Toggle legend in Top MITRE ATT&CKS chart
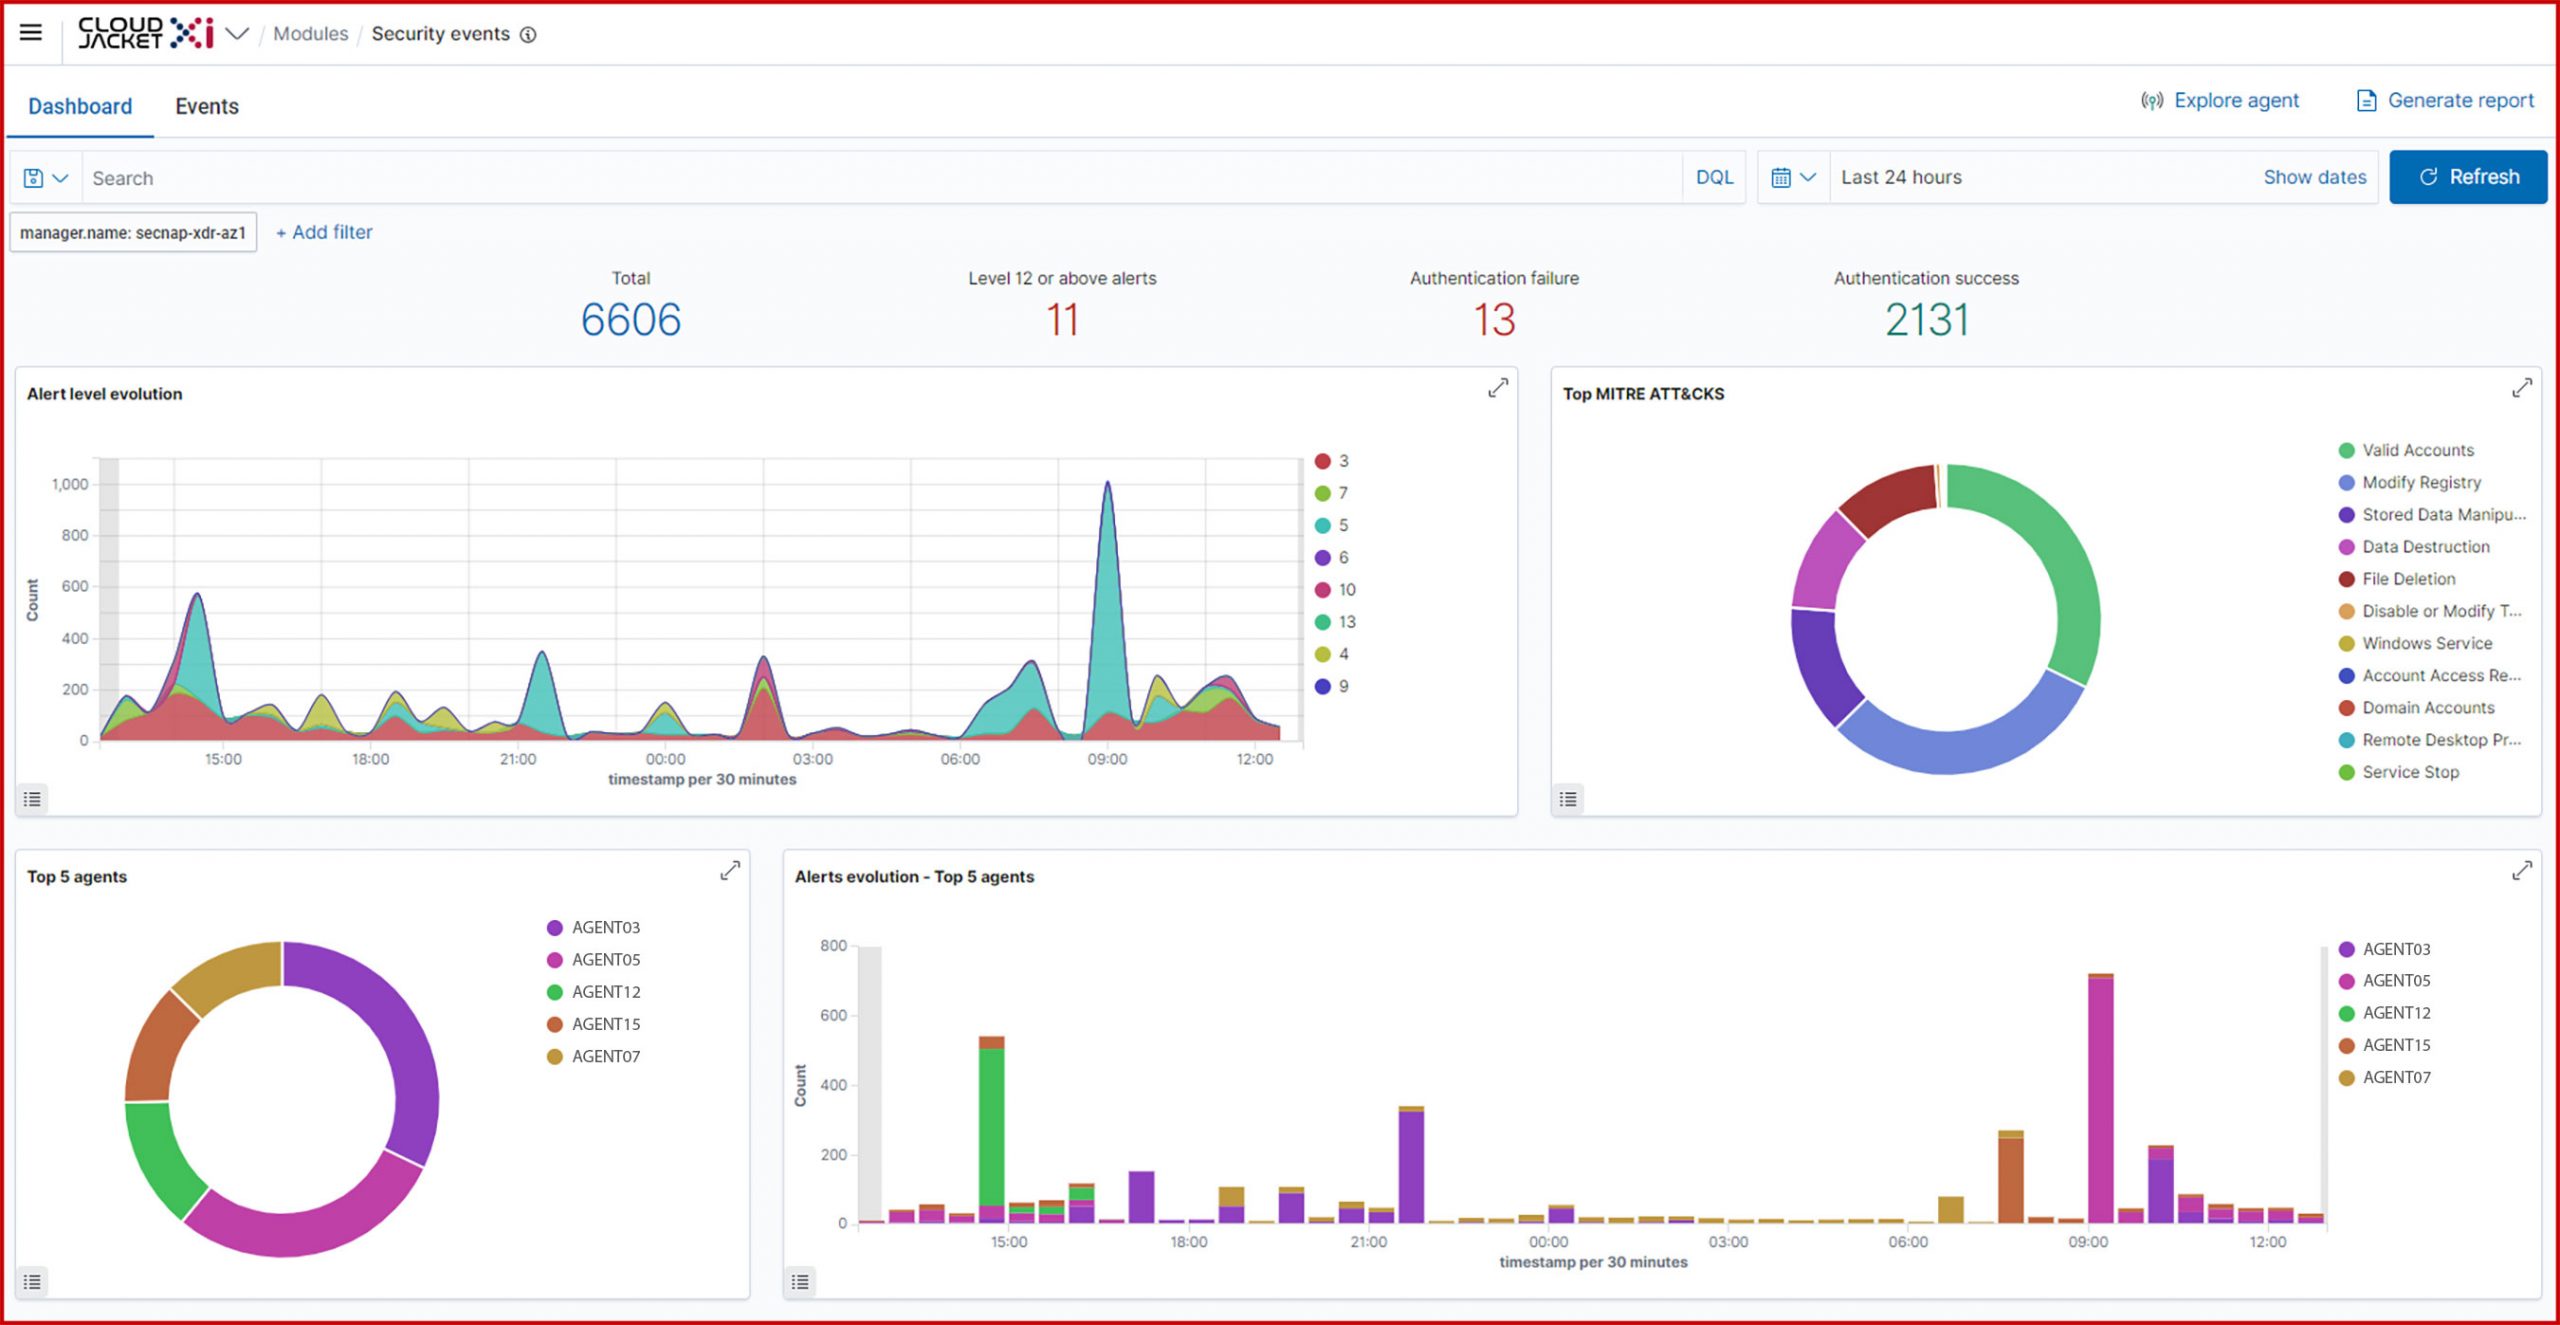 coord(1568,799)
